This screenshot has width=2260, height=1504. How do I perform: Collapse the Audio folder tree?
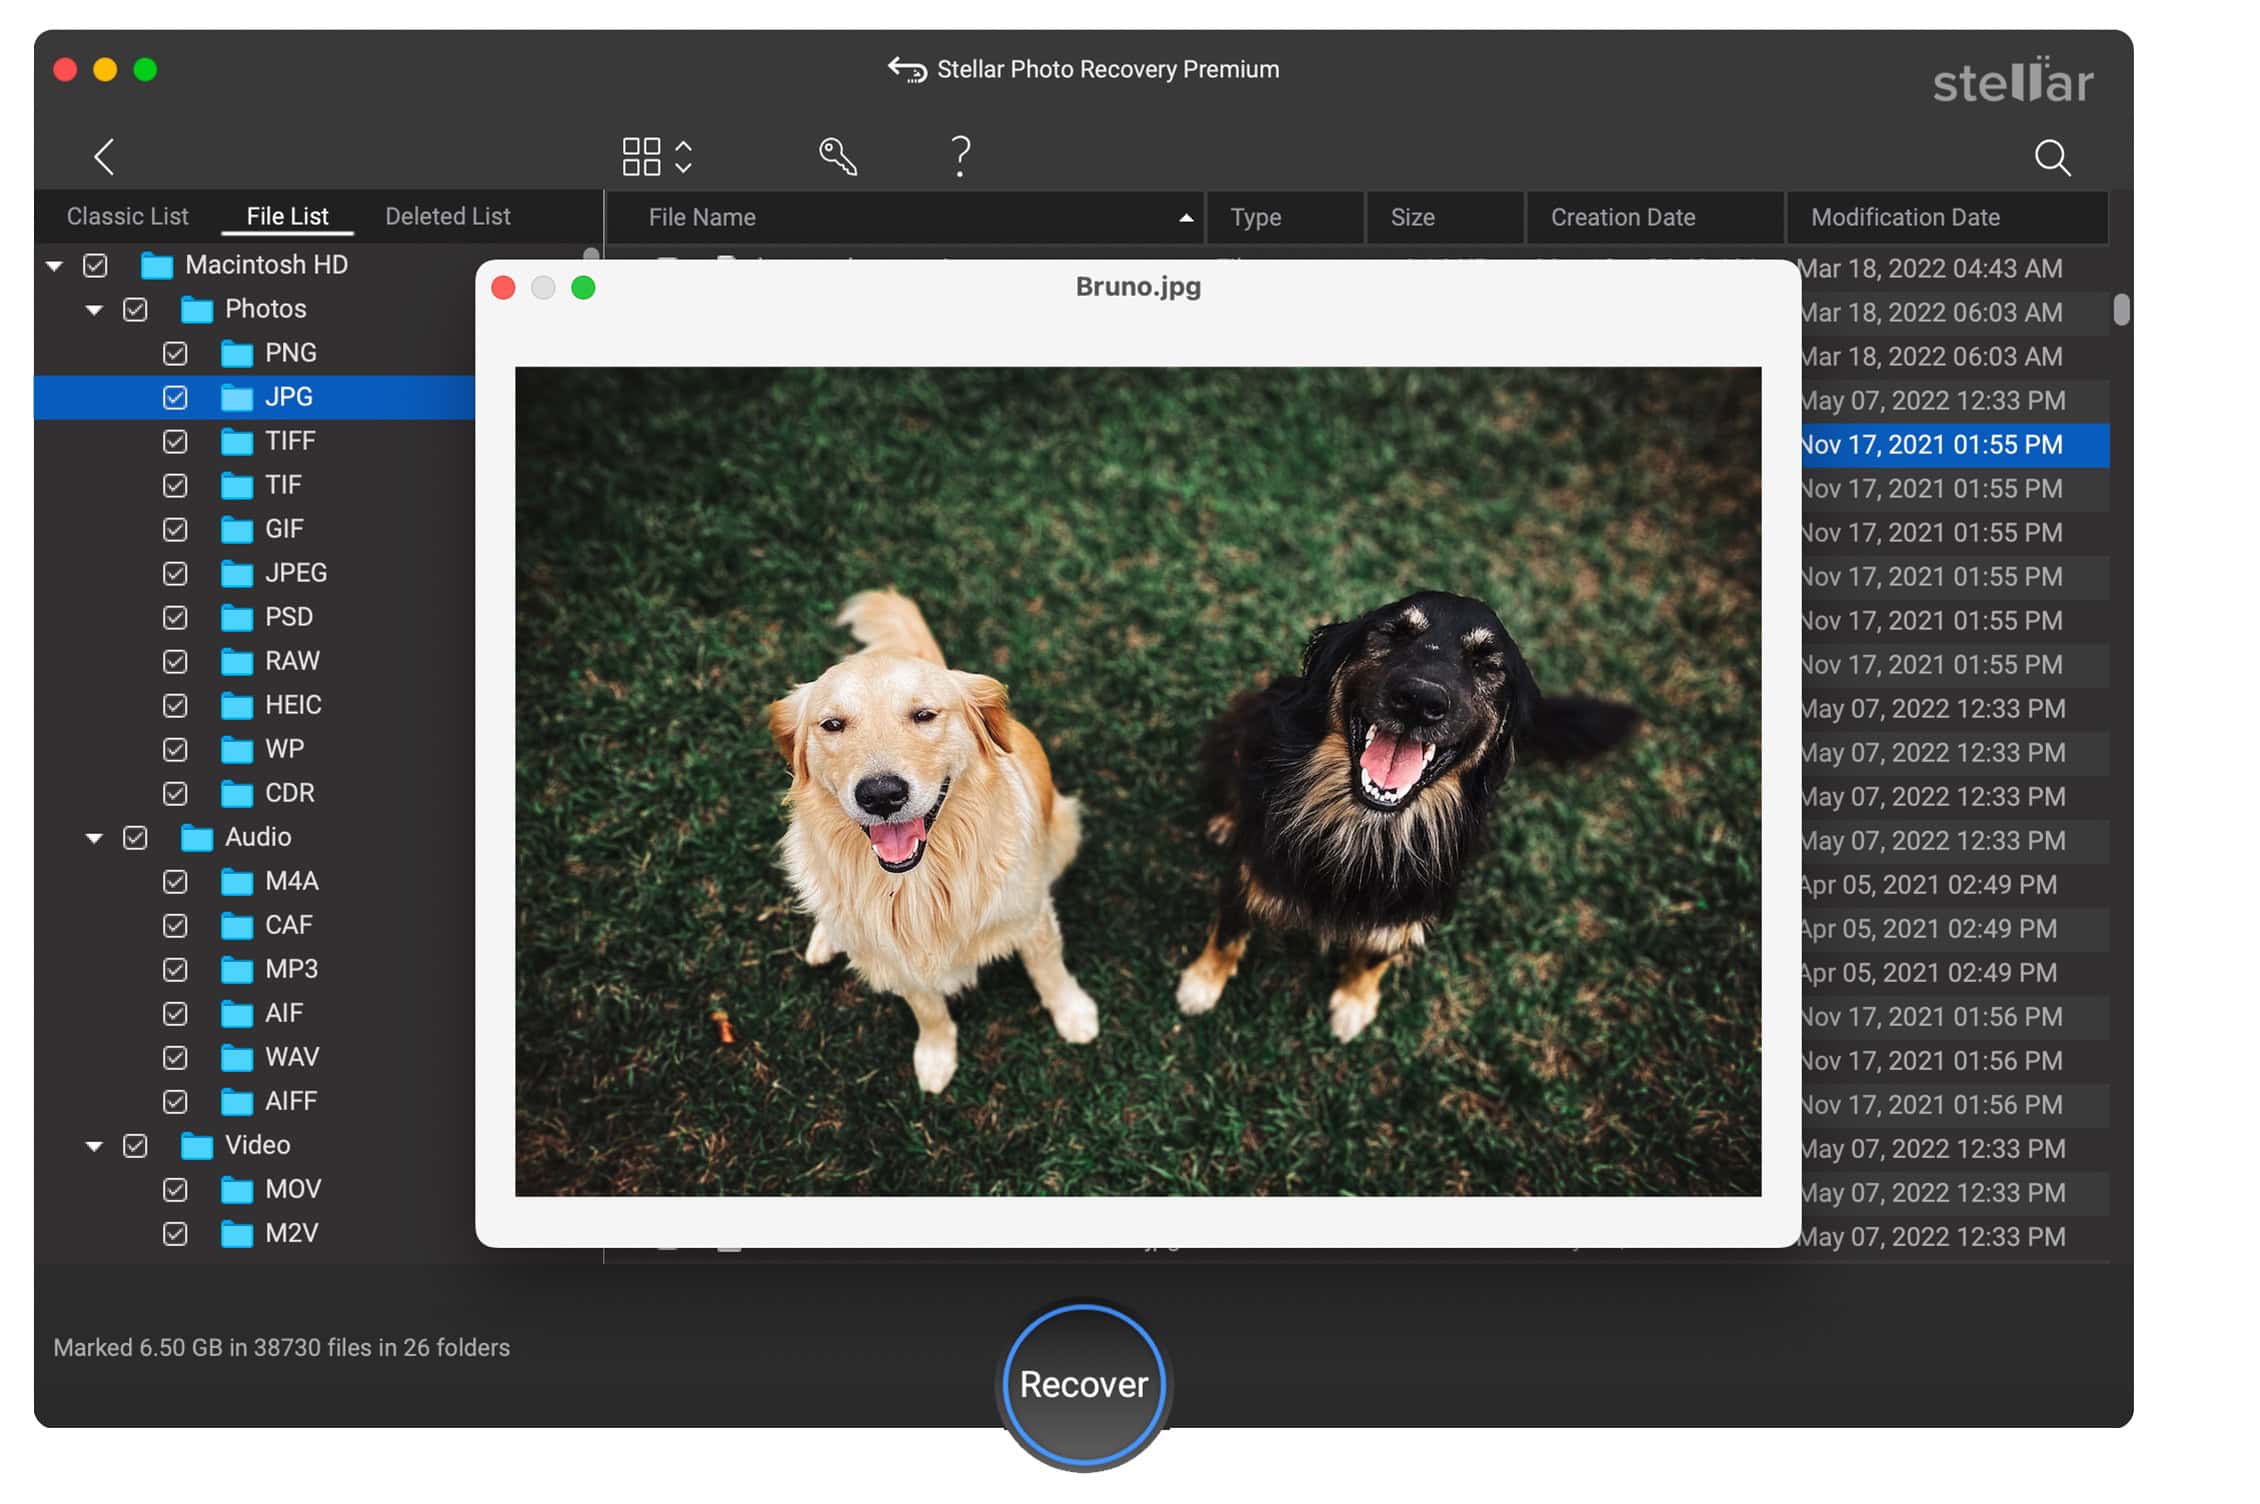tap(94, 838)
